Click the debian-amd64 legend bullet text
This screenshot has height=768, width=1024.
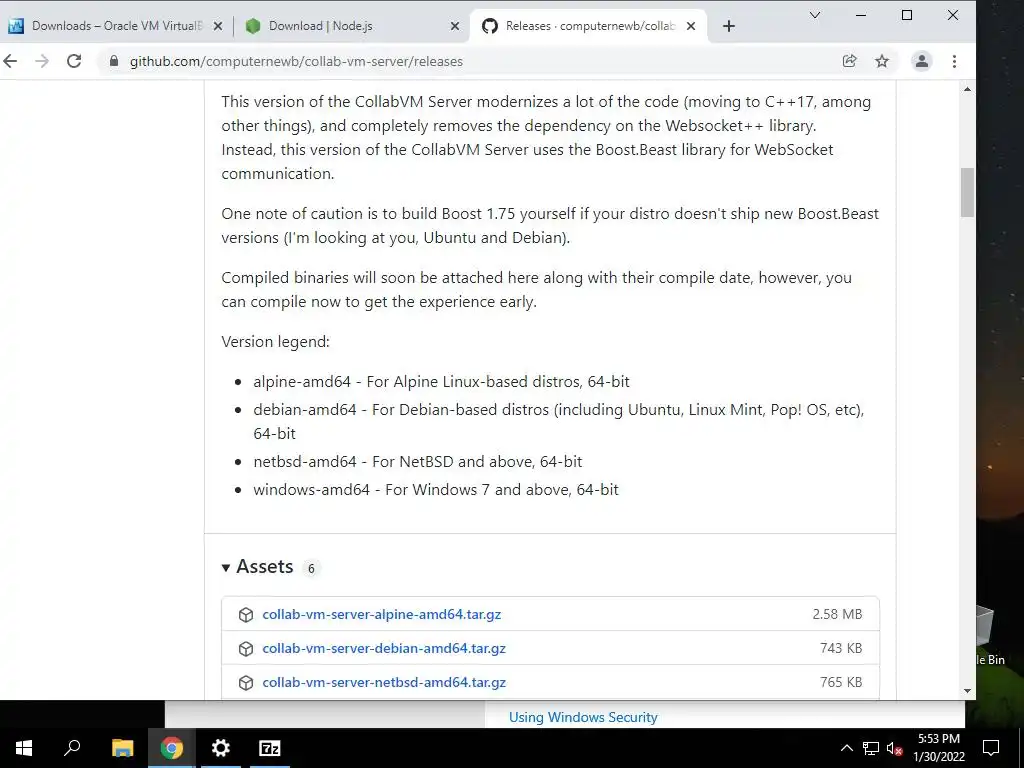pos(559,421)
